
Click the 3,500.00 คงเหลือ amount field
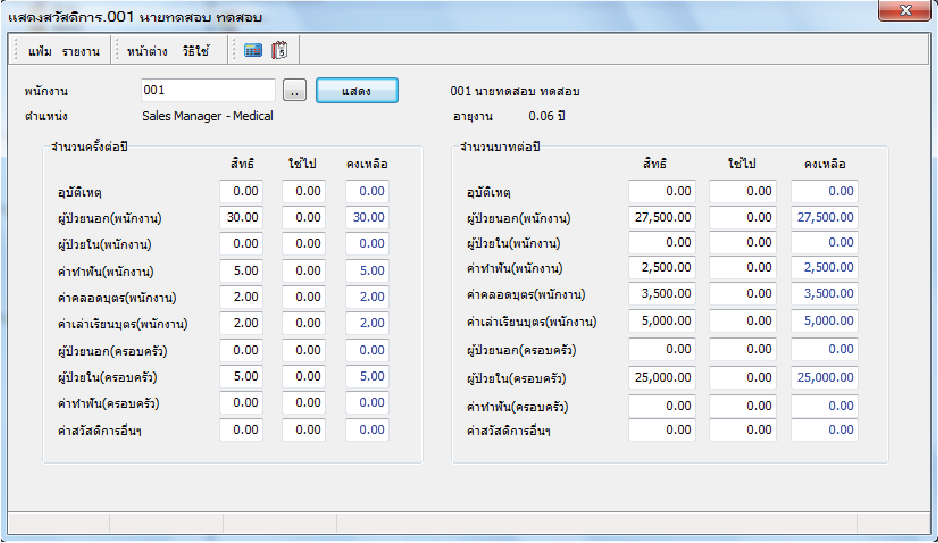(x=825, y=294)
